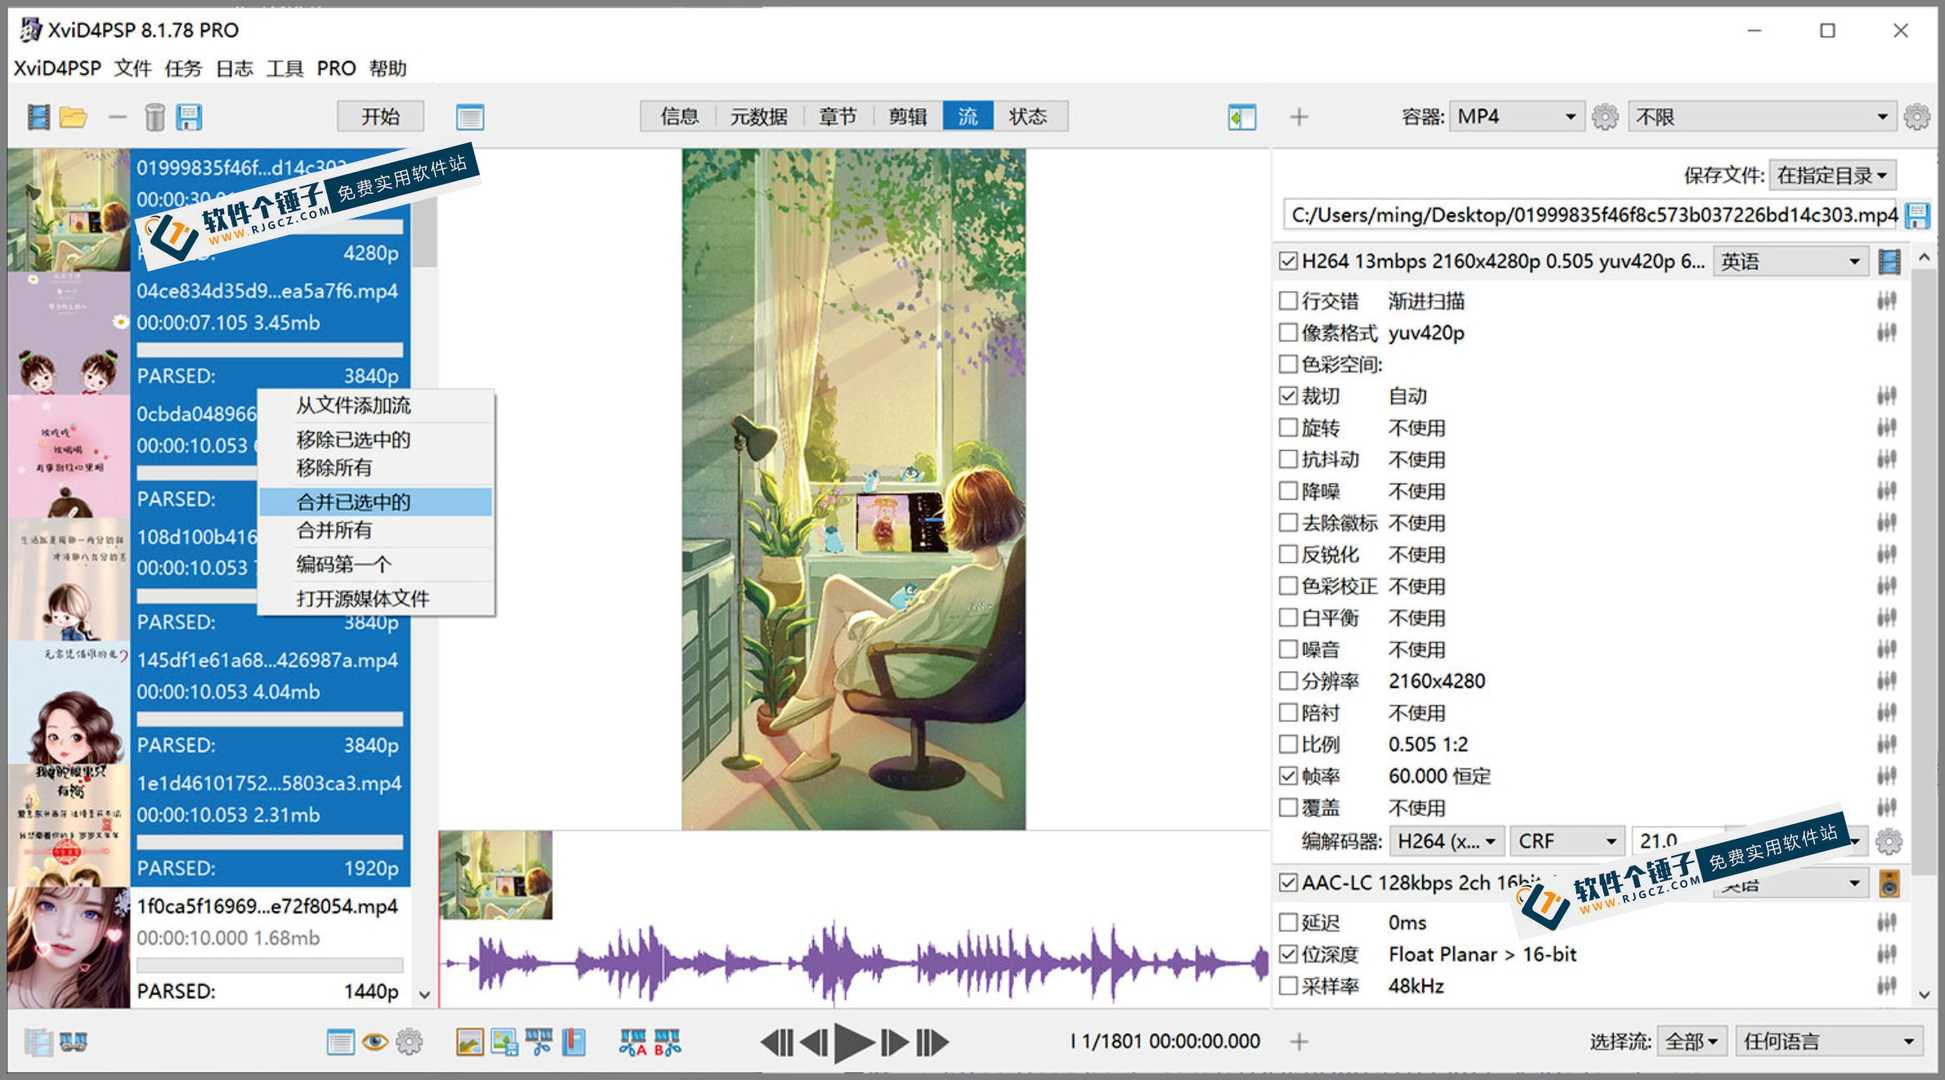The height and width of the screenshot is (1080, 1945).
Task: Enable the 旋转 (rotate) option checkbox
Action: pos(1290,427)
